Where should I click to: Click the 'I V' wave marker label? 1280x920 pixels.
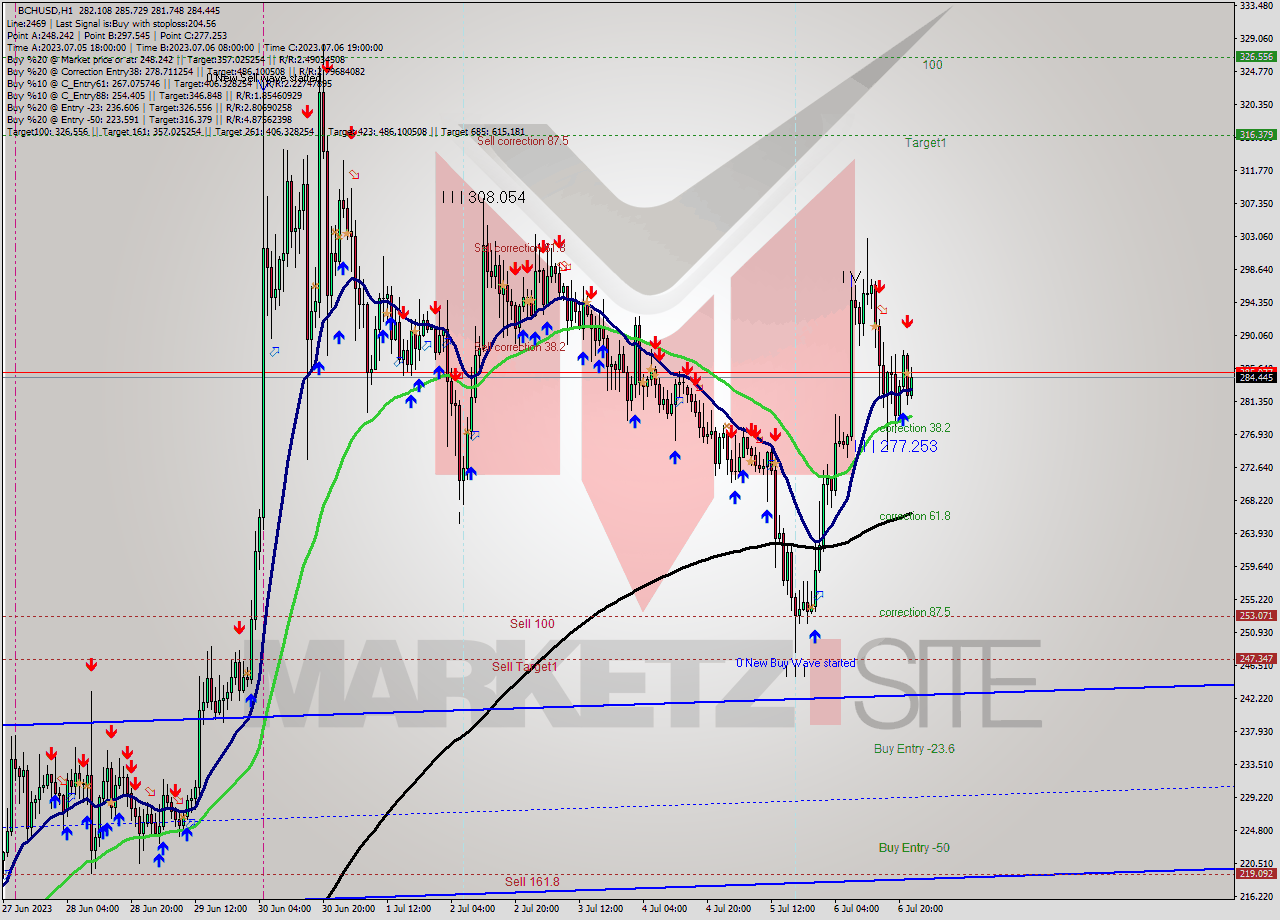[x=852, y=276]
